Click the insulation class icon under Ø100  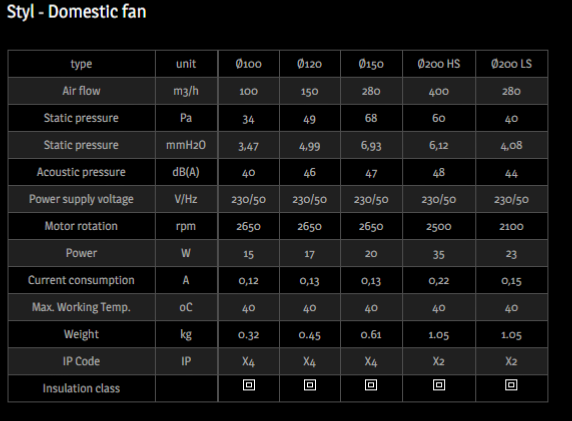(x=249, y=385)
